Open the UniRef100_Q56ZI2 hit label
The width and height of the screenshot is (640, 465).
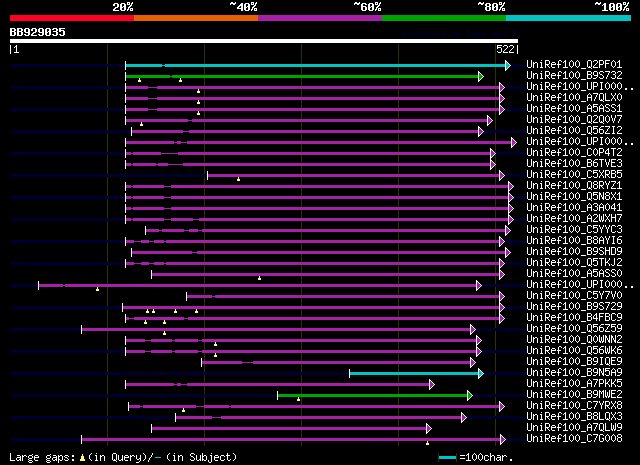click(x=574, y=131)
